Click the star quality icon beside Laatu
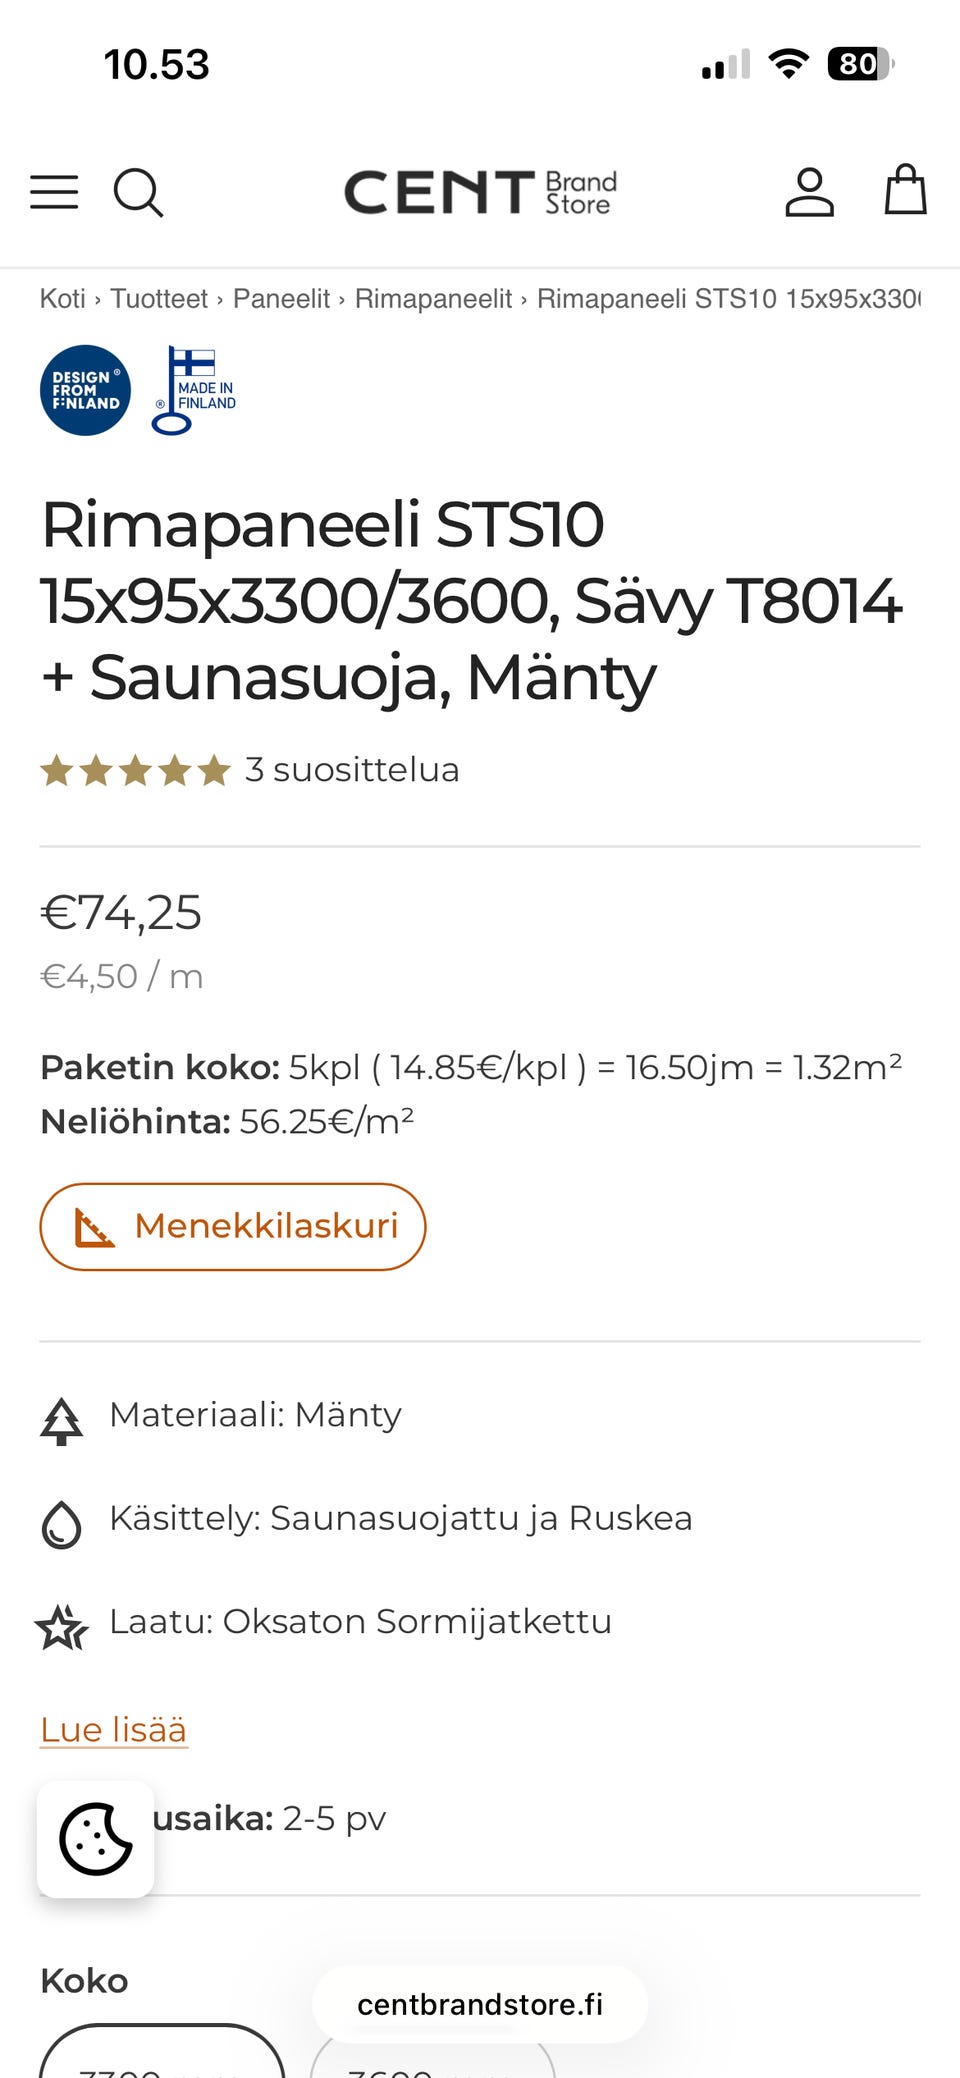Viewport: 960px width, 2078px height. (x=61, y=1622)
